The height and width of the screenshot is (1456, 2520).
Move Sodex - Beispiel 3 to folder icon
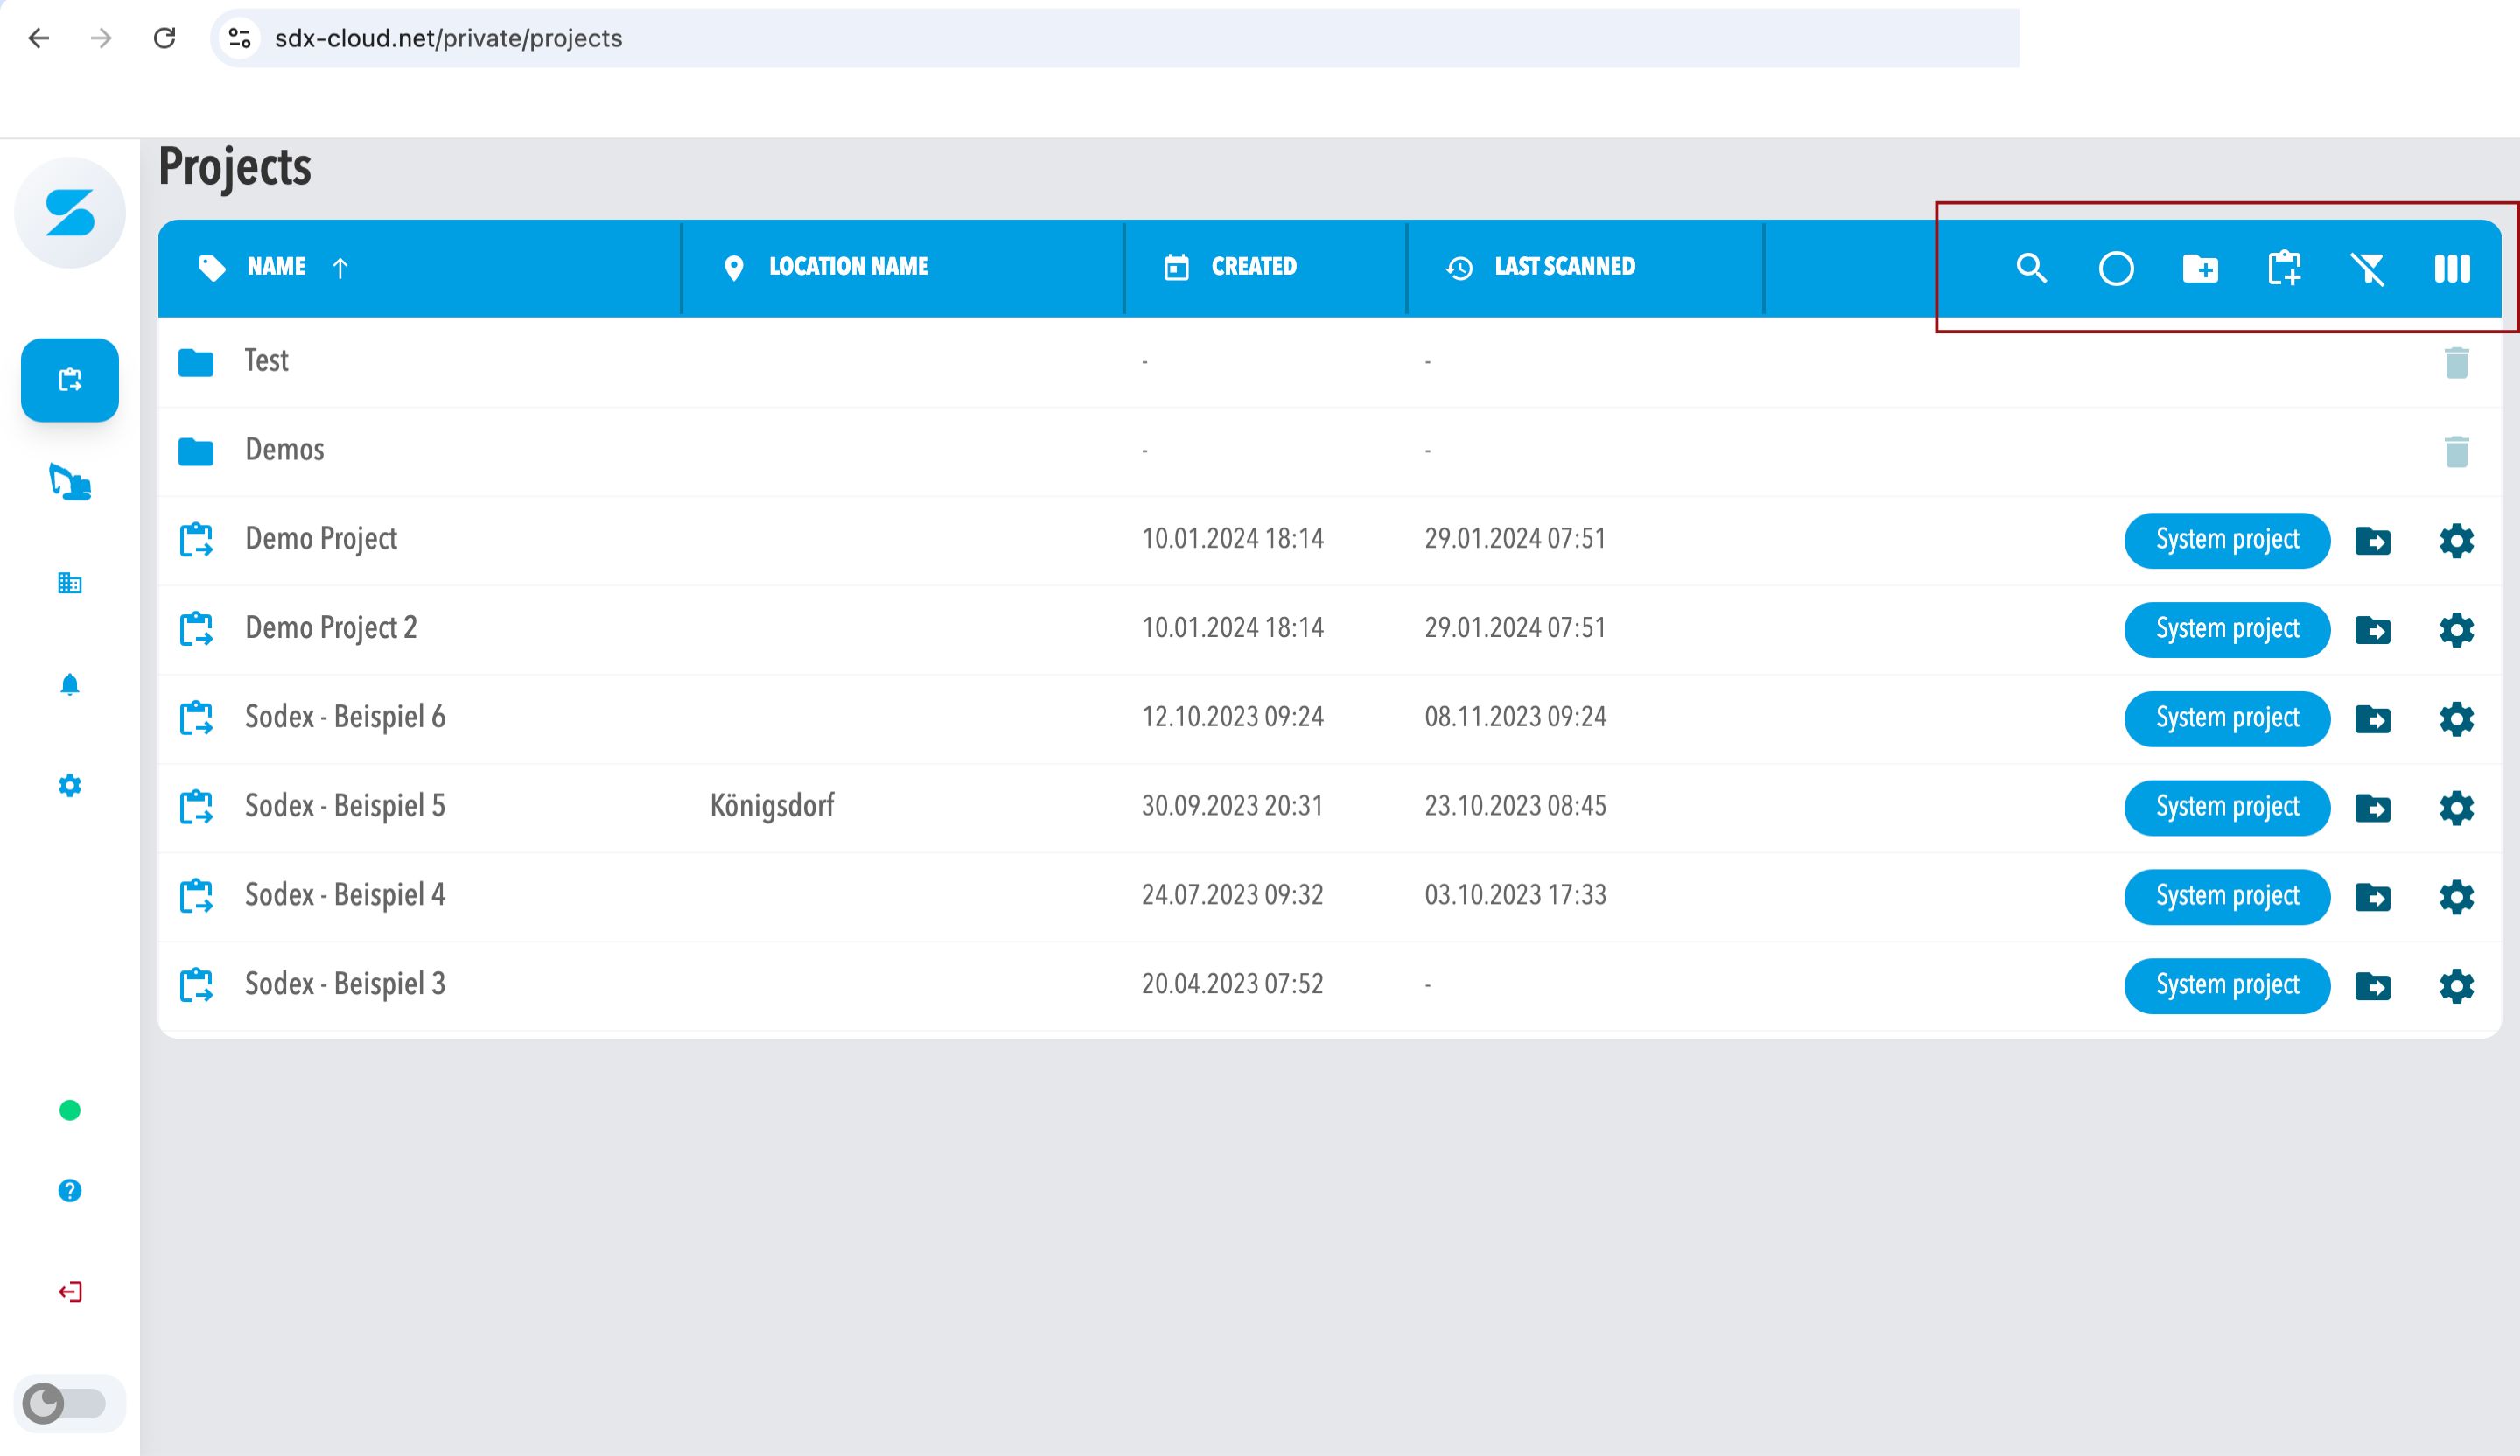coord(2372,985)
